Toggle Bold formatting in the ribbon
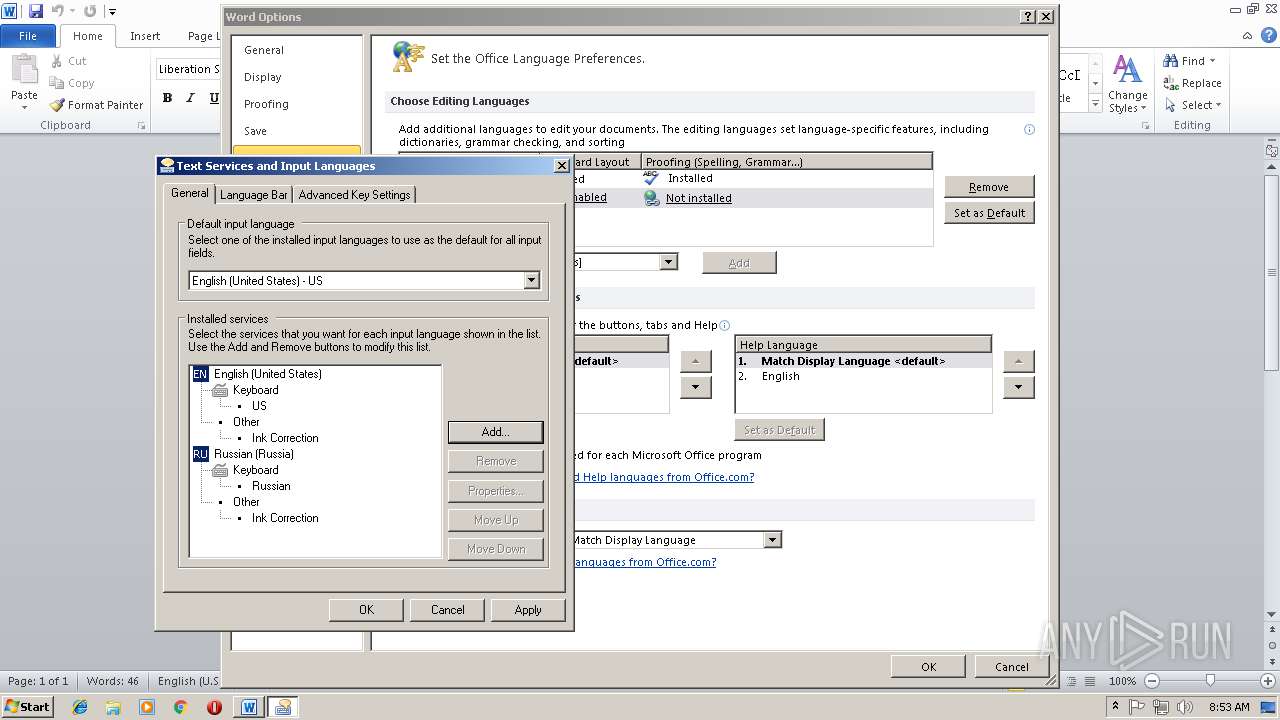The height and width of the screenshot is (720, 1280). click(x=167, y=98)
